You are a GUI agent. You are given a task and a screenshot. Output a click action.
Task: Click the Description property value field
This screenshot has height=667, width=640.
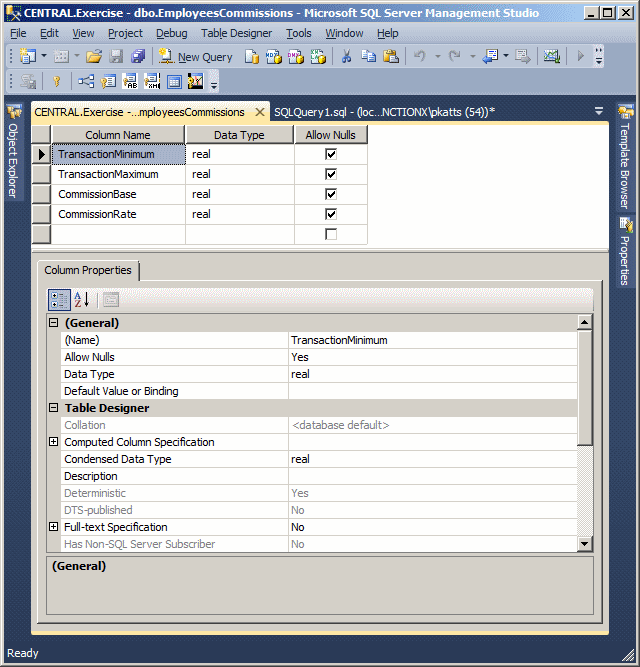432,476
